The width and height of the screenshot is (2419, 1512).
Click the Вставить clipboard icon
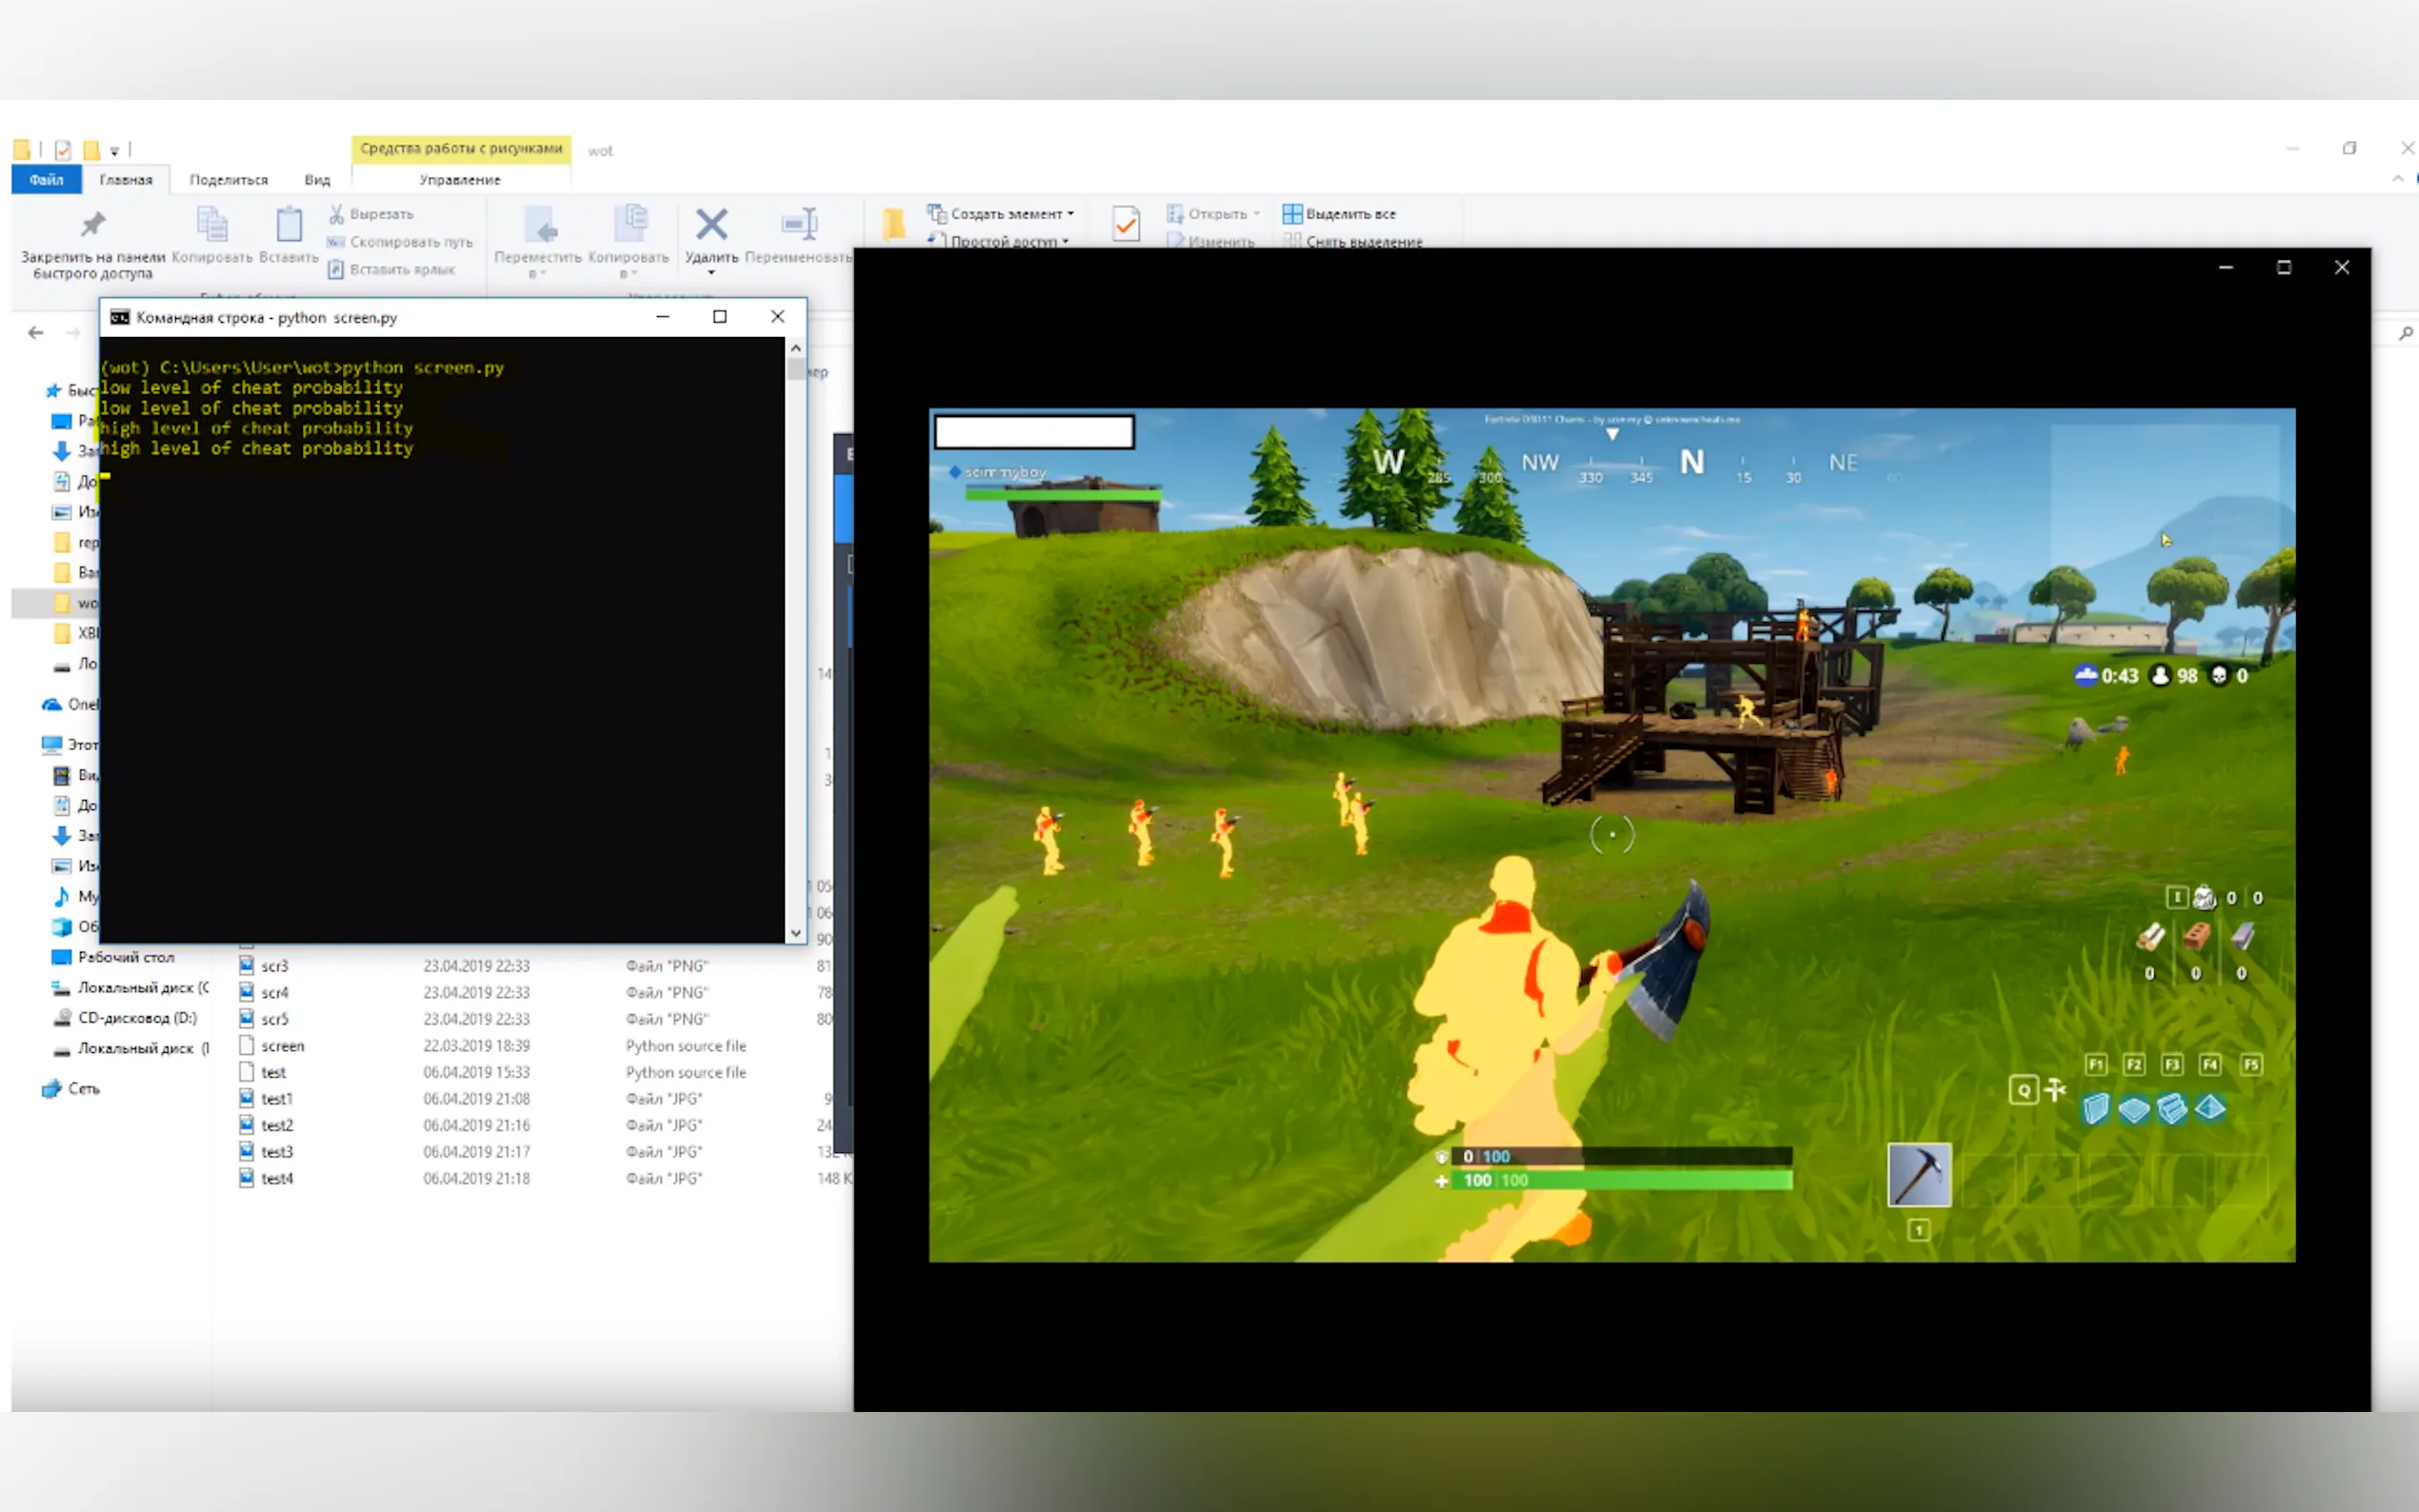tap(289, 225)
